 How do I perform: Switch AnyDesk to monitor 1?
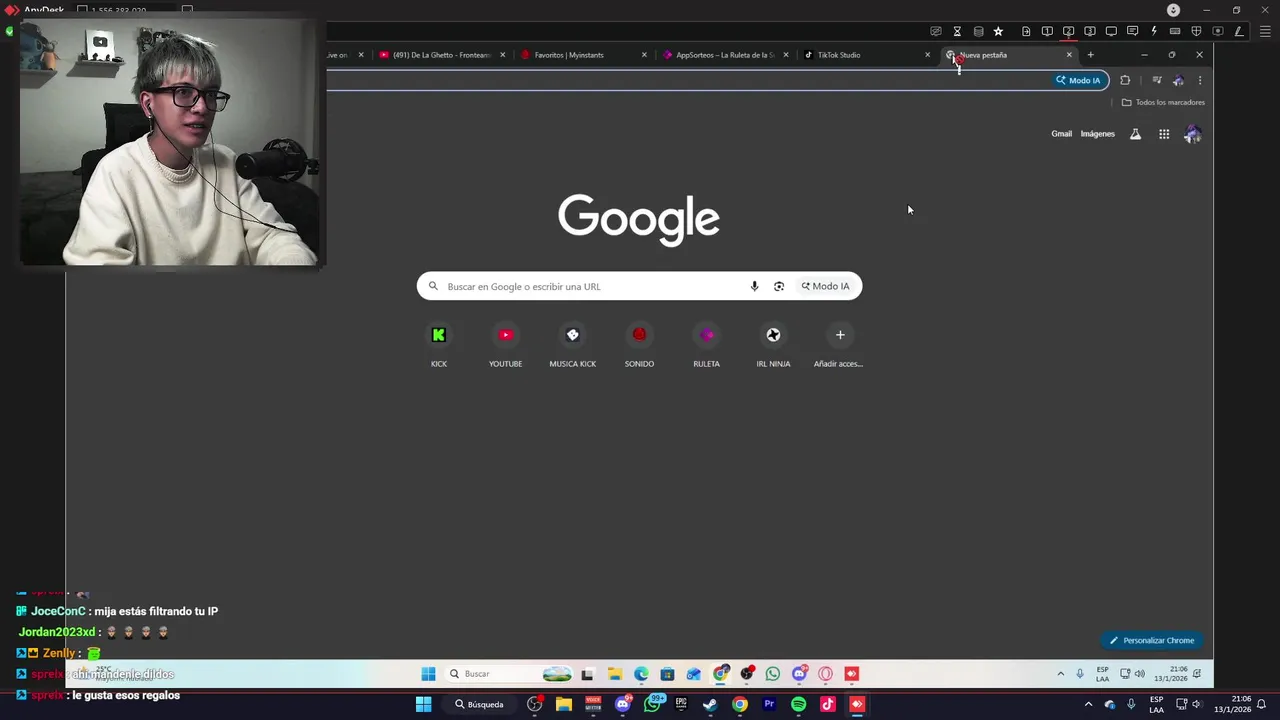click(1047, 32)
